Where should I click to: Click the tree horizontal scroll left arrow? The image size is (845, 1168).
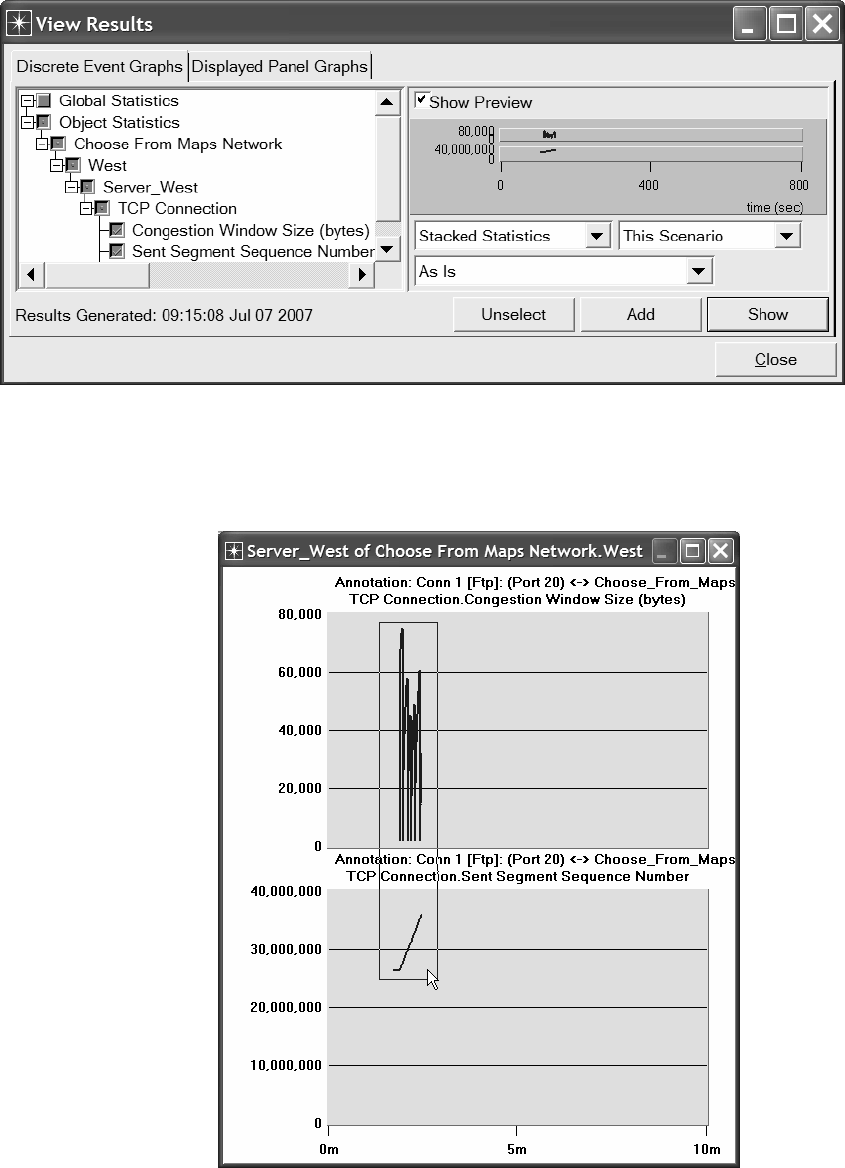31,274
